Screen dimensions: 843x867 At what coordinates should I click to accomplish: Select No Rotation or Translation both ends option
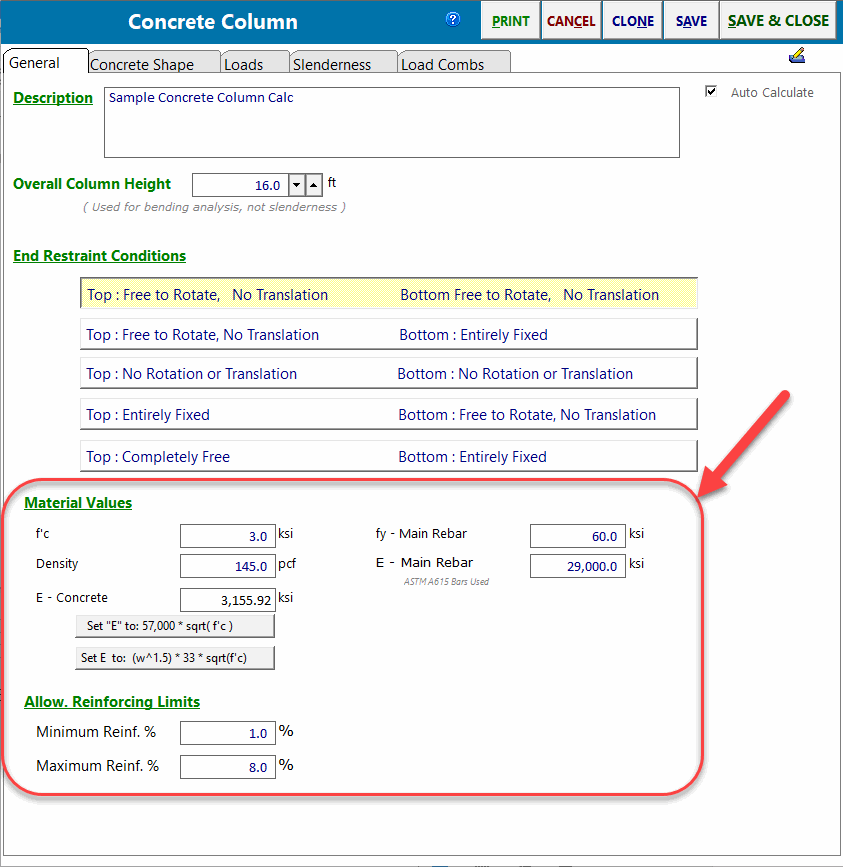point(388,374)
